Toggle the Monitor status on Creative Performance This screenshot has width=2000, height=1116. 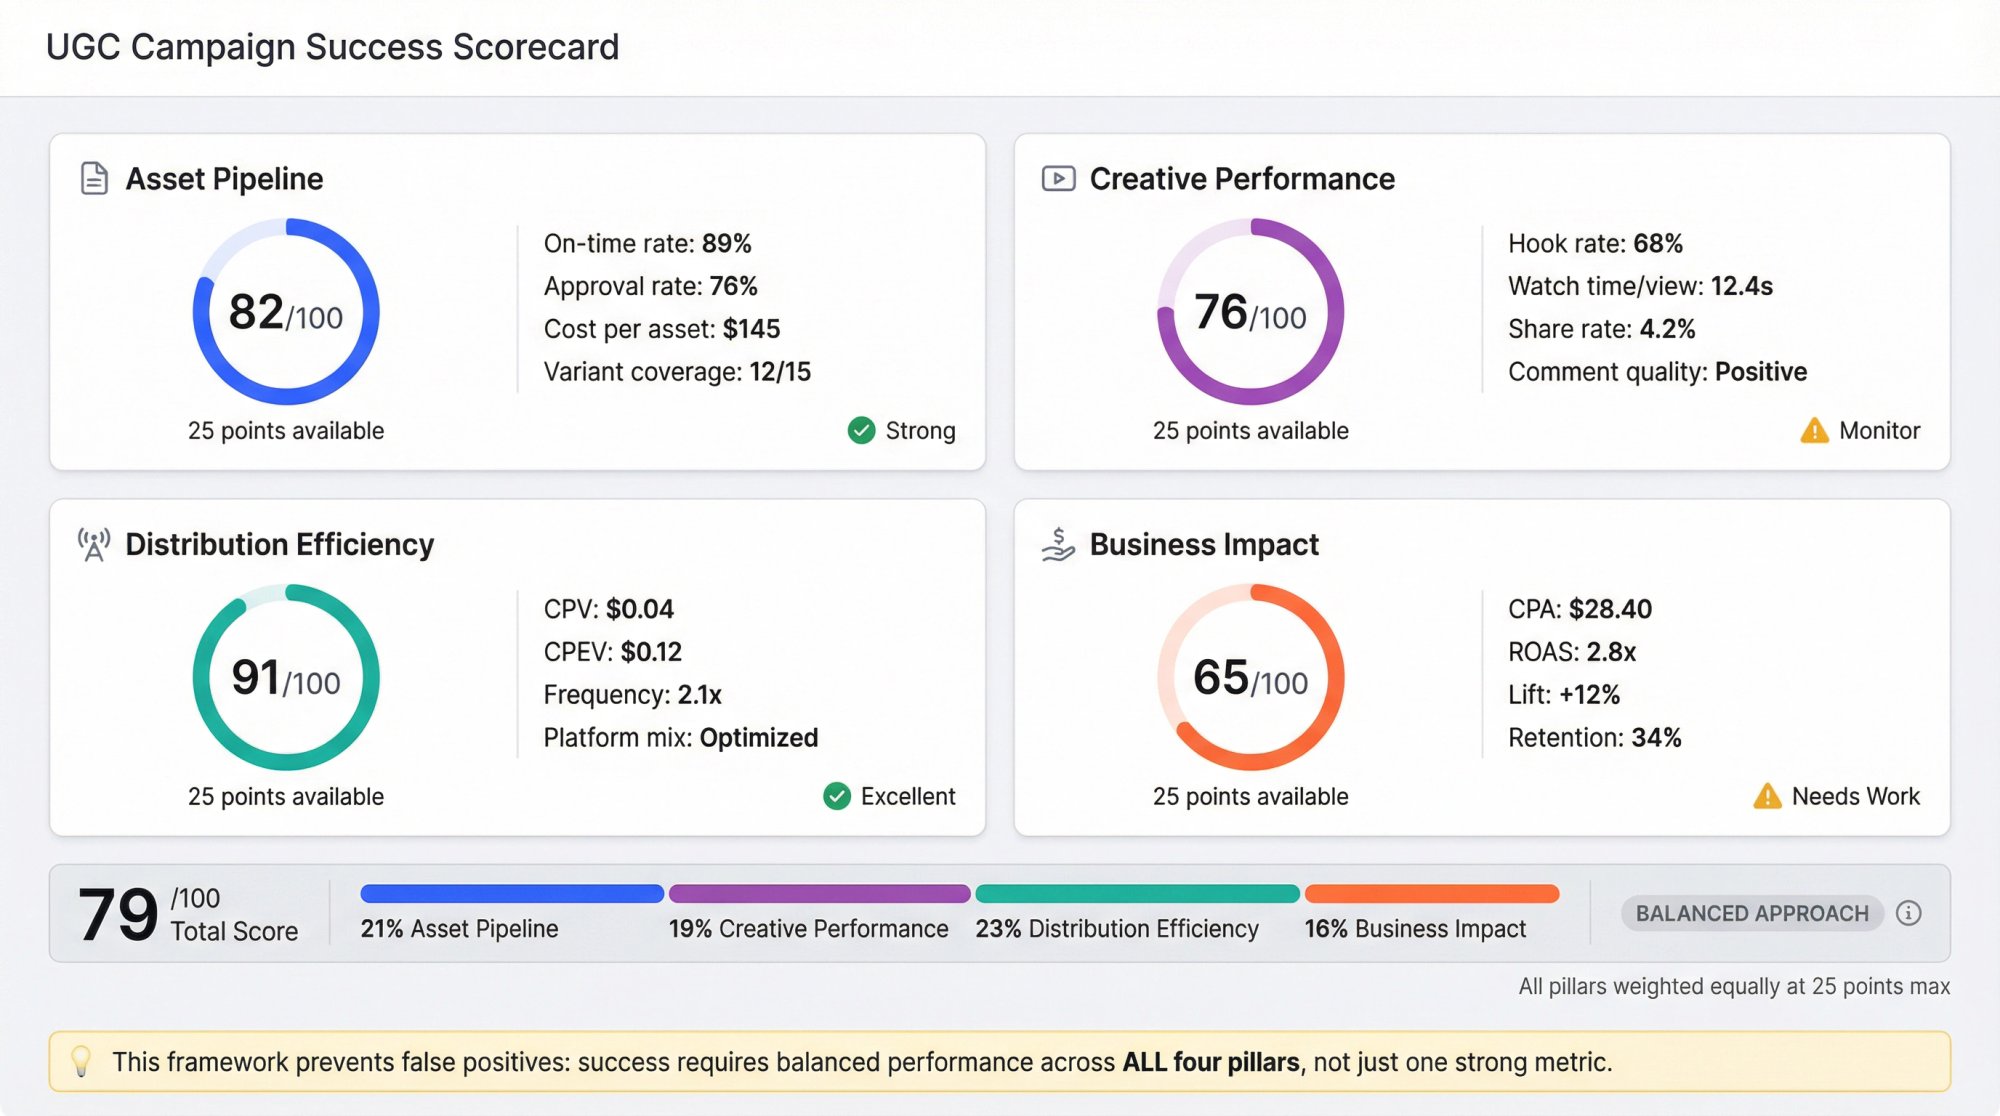1862,430
